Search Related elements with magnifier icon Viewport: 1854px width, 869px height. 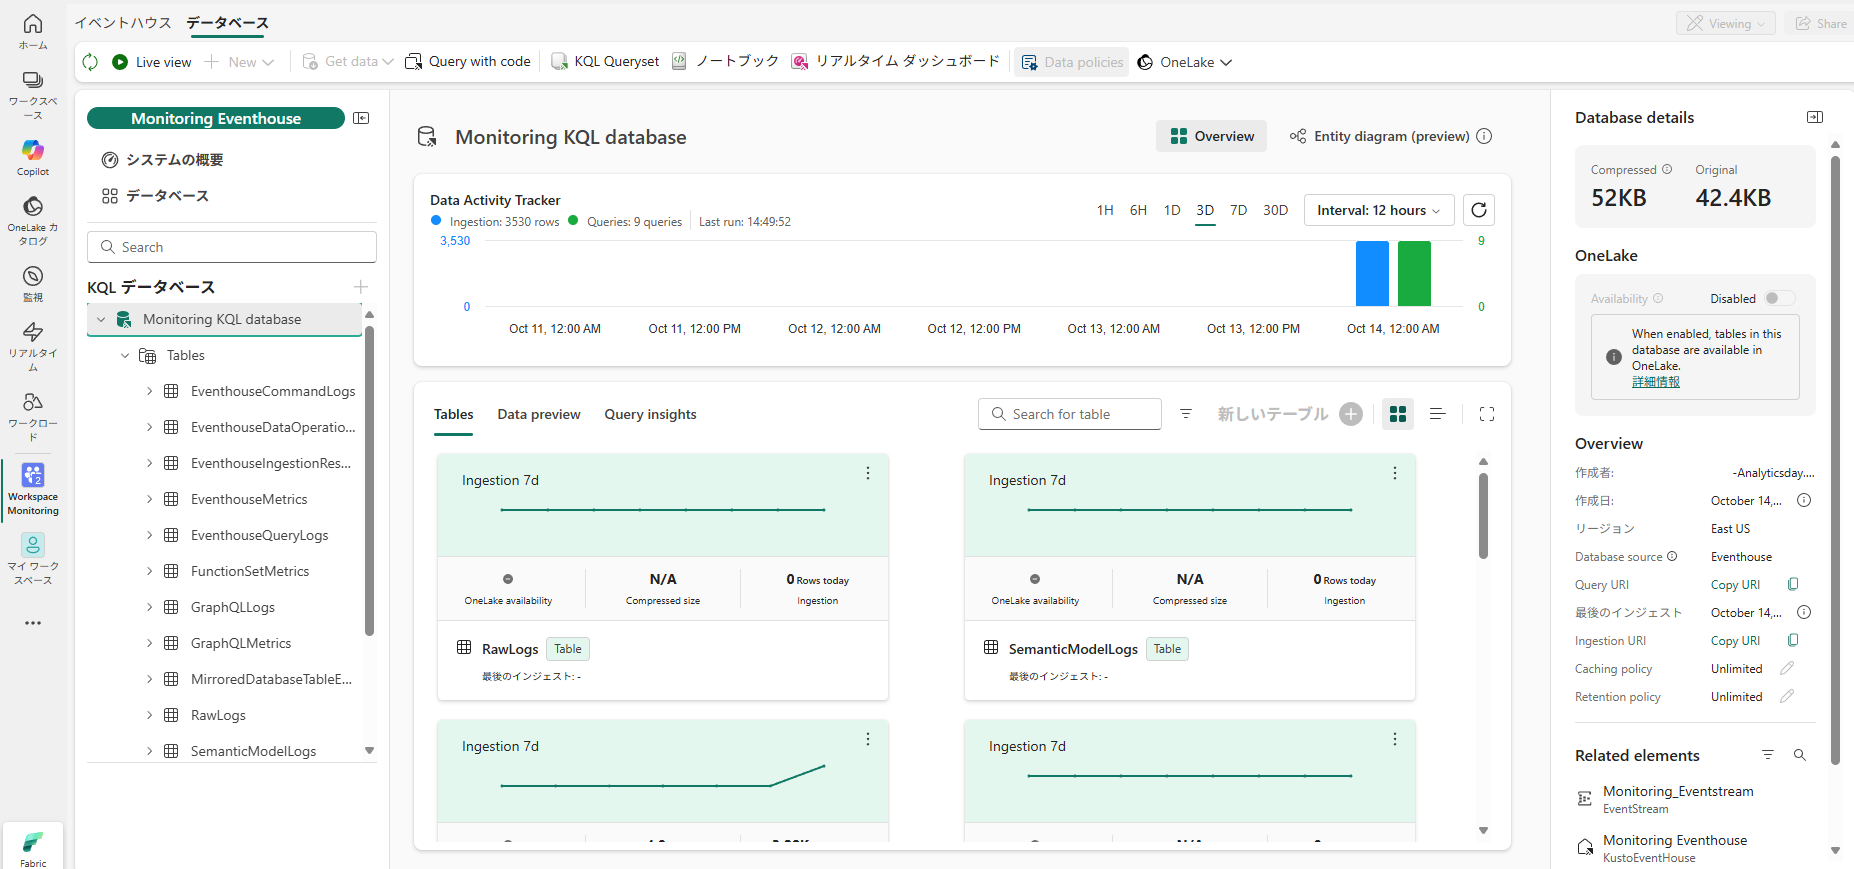click(1800, 755)
